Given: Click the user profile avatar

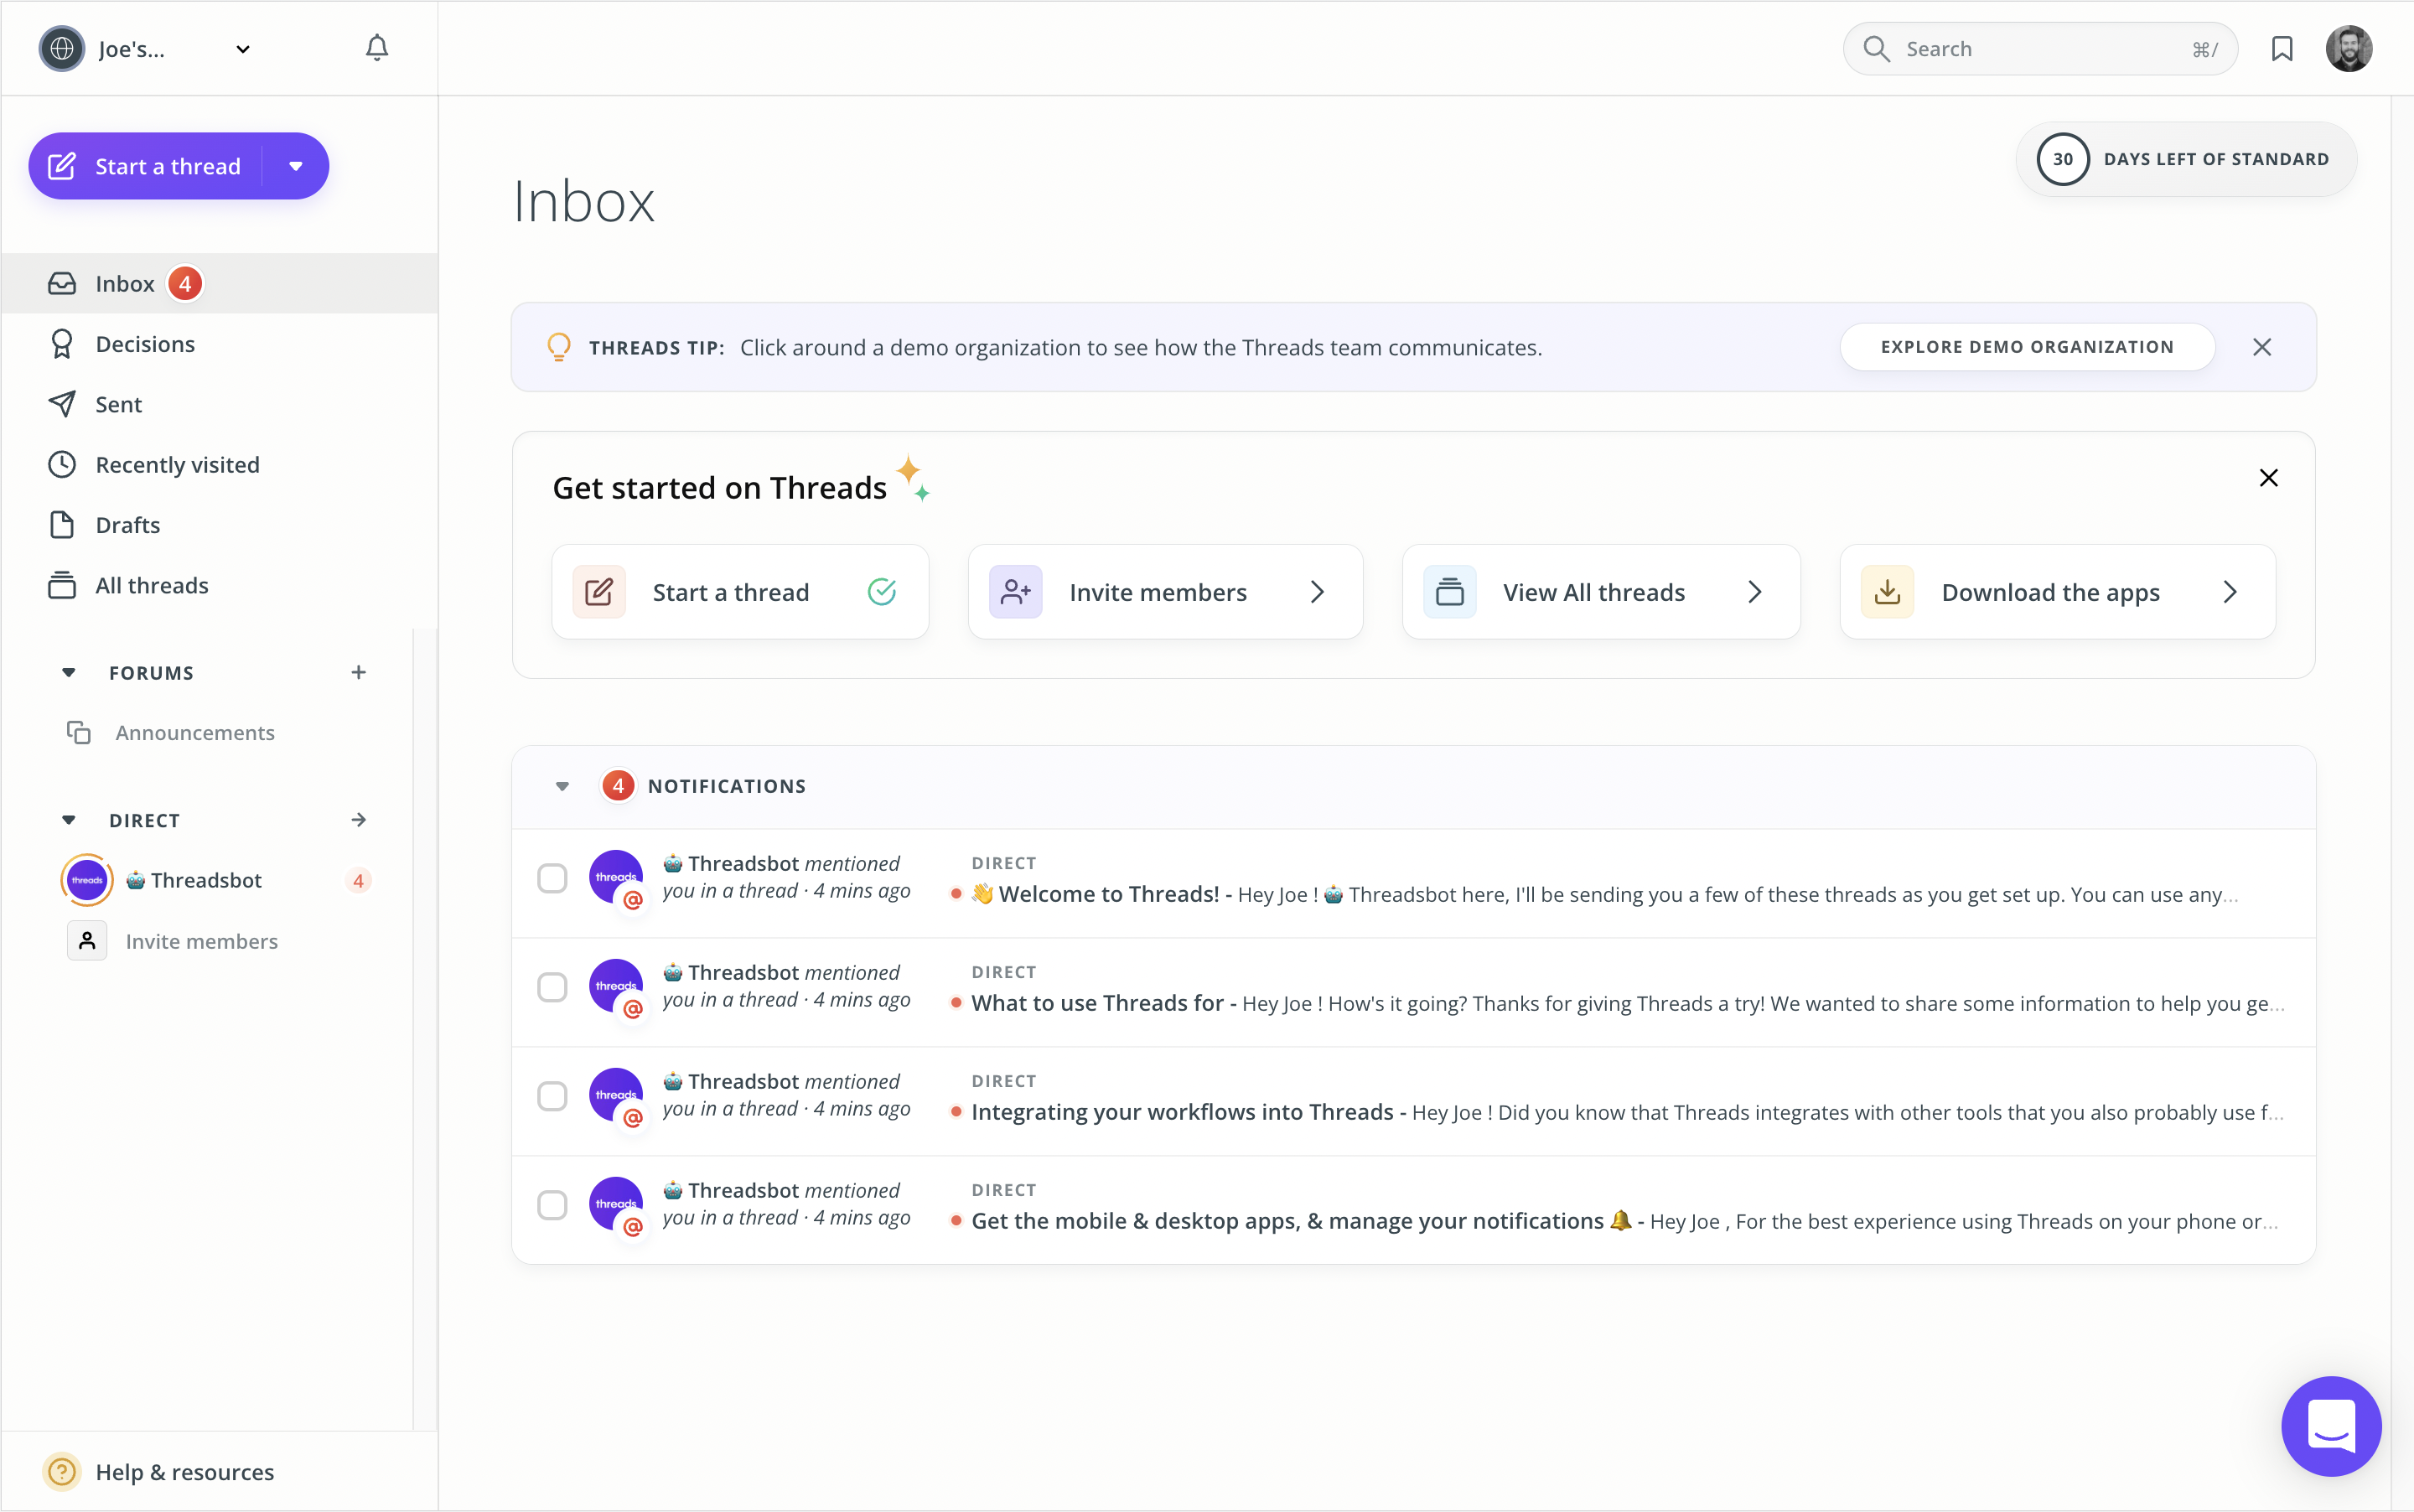Looking at the screenshot, I should click(x=2348, y=49).
